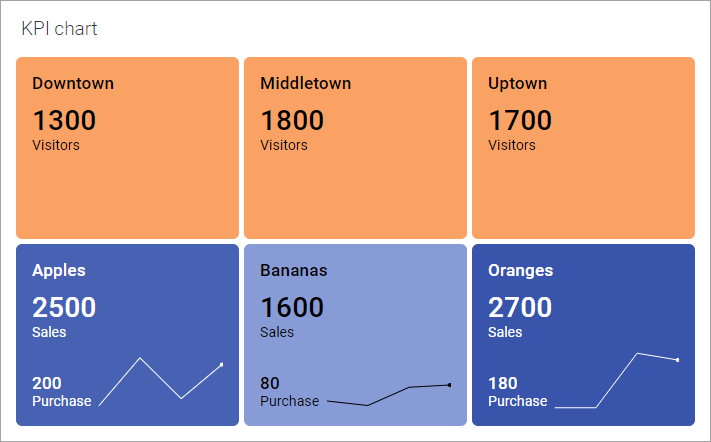Open the Oranges tile heading
Screen dimensions: 711x442
coord(520,271)
